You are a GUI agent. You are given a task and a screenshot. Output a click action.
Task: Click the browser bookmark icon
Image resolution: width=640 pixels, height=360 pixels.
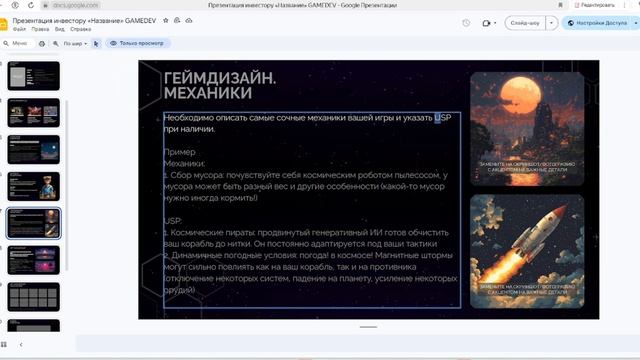[560, 5]
